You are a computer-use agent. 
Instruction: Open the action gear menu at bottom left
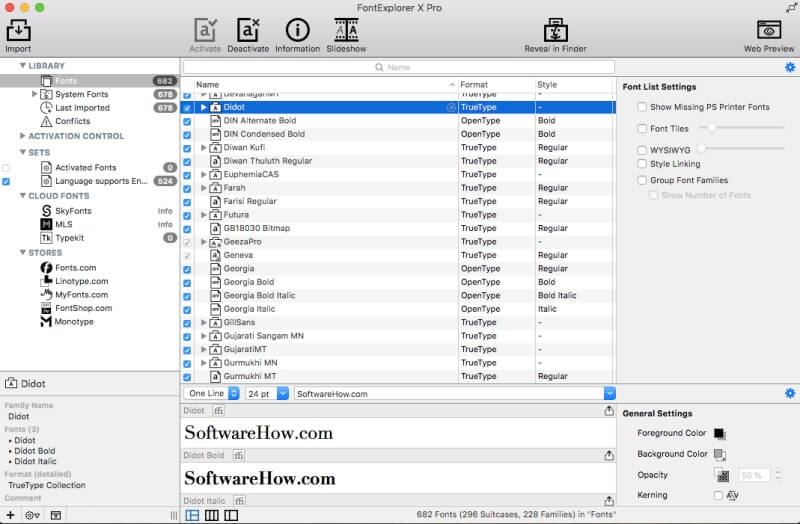tap(32, 515)
